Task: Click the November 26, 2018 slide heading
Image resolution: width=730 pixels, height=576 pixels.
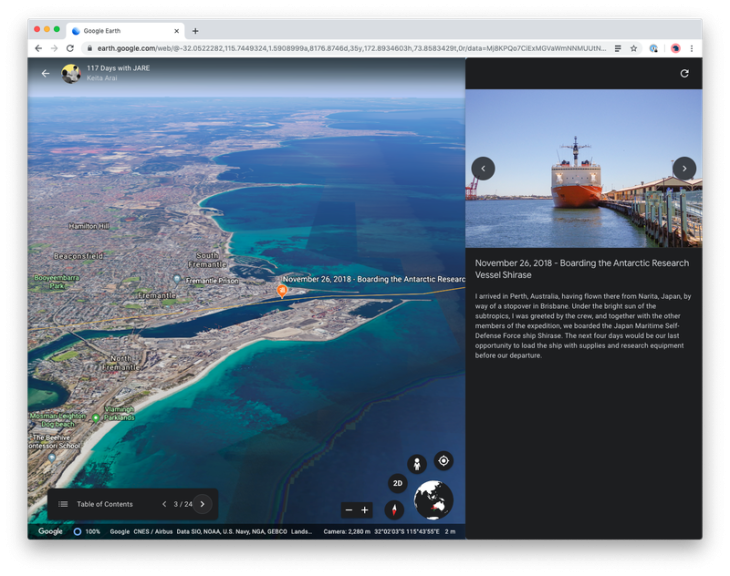Action: point(581,269)
